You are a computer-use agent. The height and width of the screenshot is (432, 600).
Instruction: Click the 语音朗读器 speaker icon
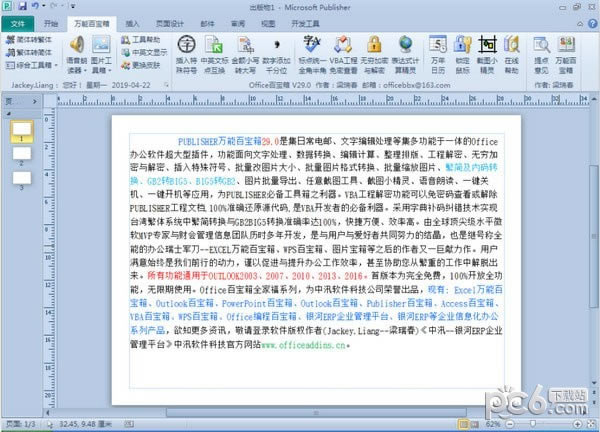click(x=77, y=45)
